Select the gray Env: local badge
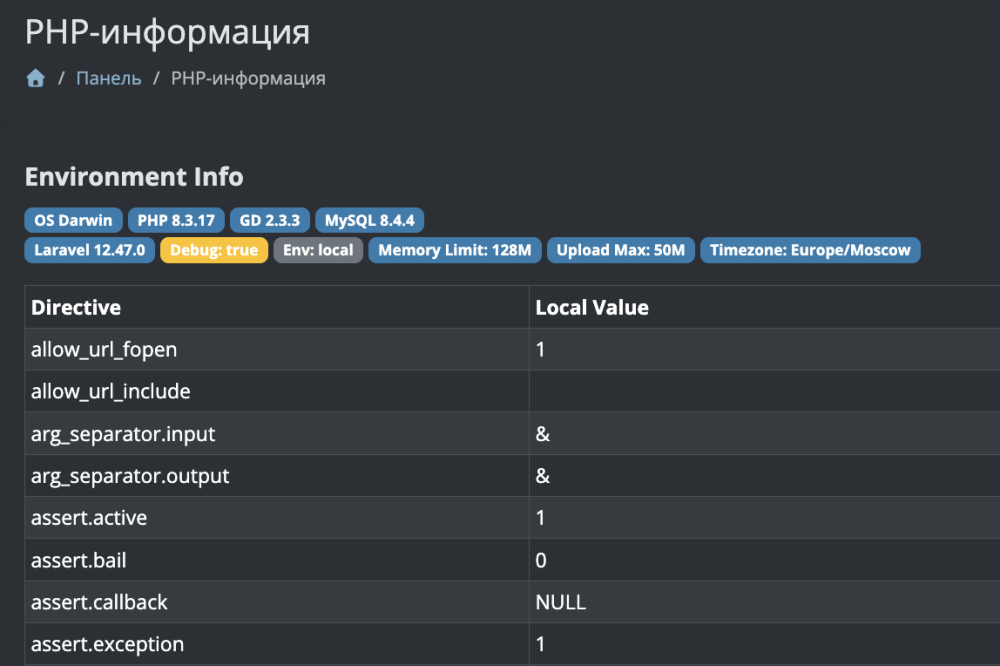This screenshot has width=1000, height=666. coord(318,250)
